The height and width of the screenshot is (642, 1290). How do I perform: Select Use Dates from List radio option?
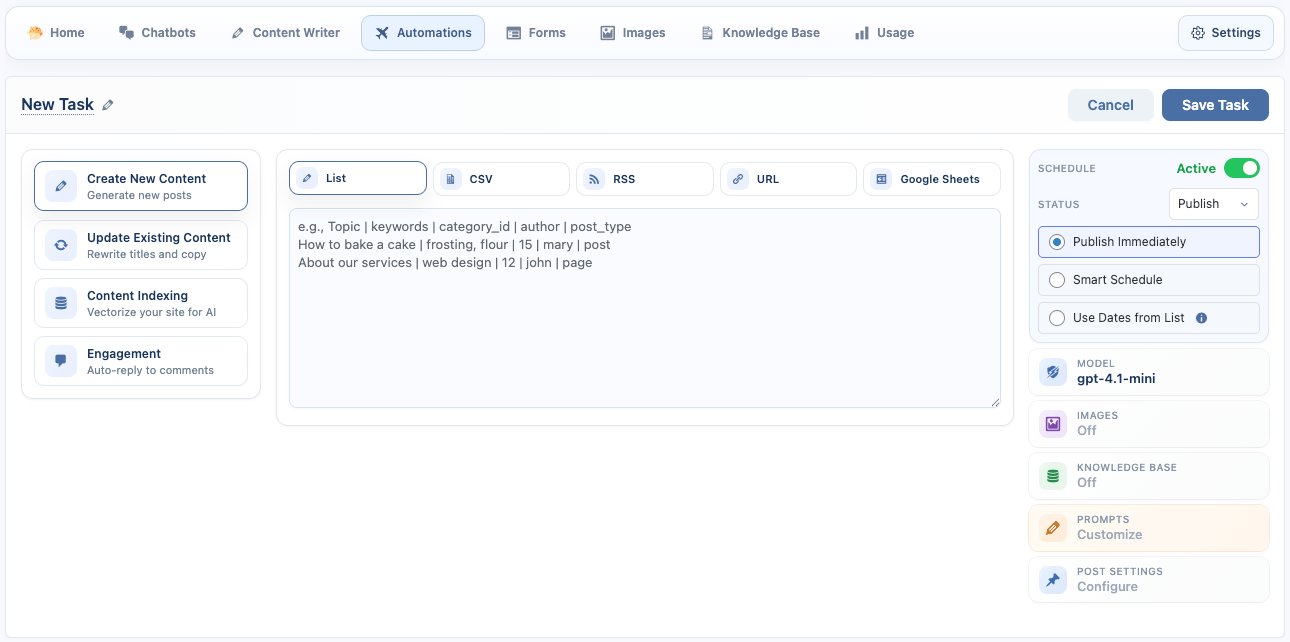coord(1057,318)
